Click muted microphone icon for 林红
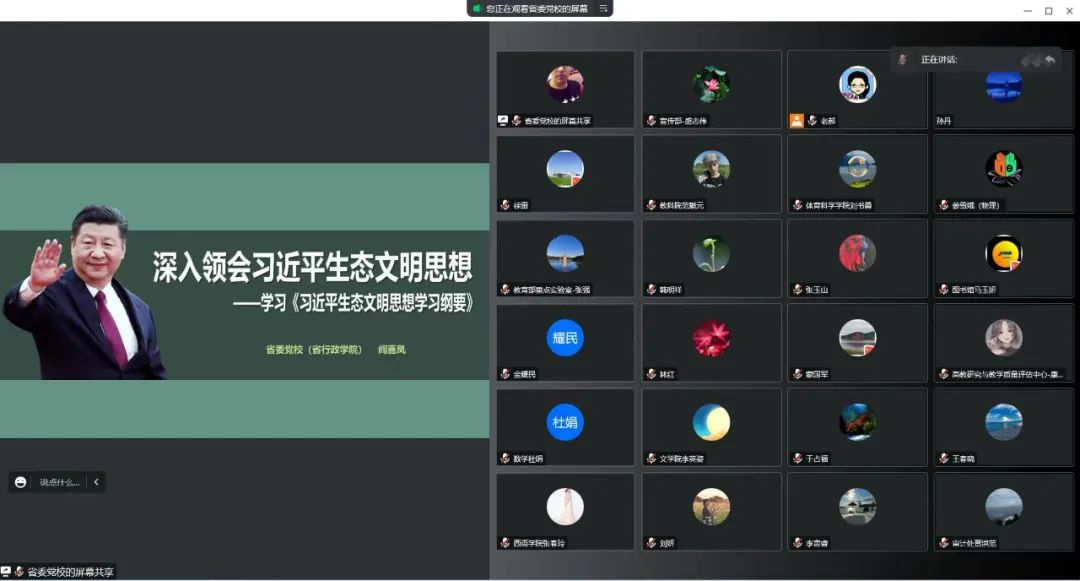The width and height of the screenshot is (1080, 581). (651, 374)
